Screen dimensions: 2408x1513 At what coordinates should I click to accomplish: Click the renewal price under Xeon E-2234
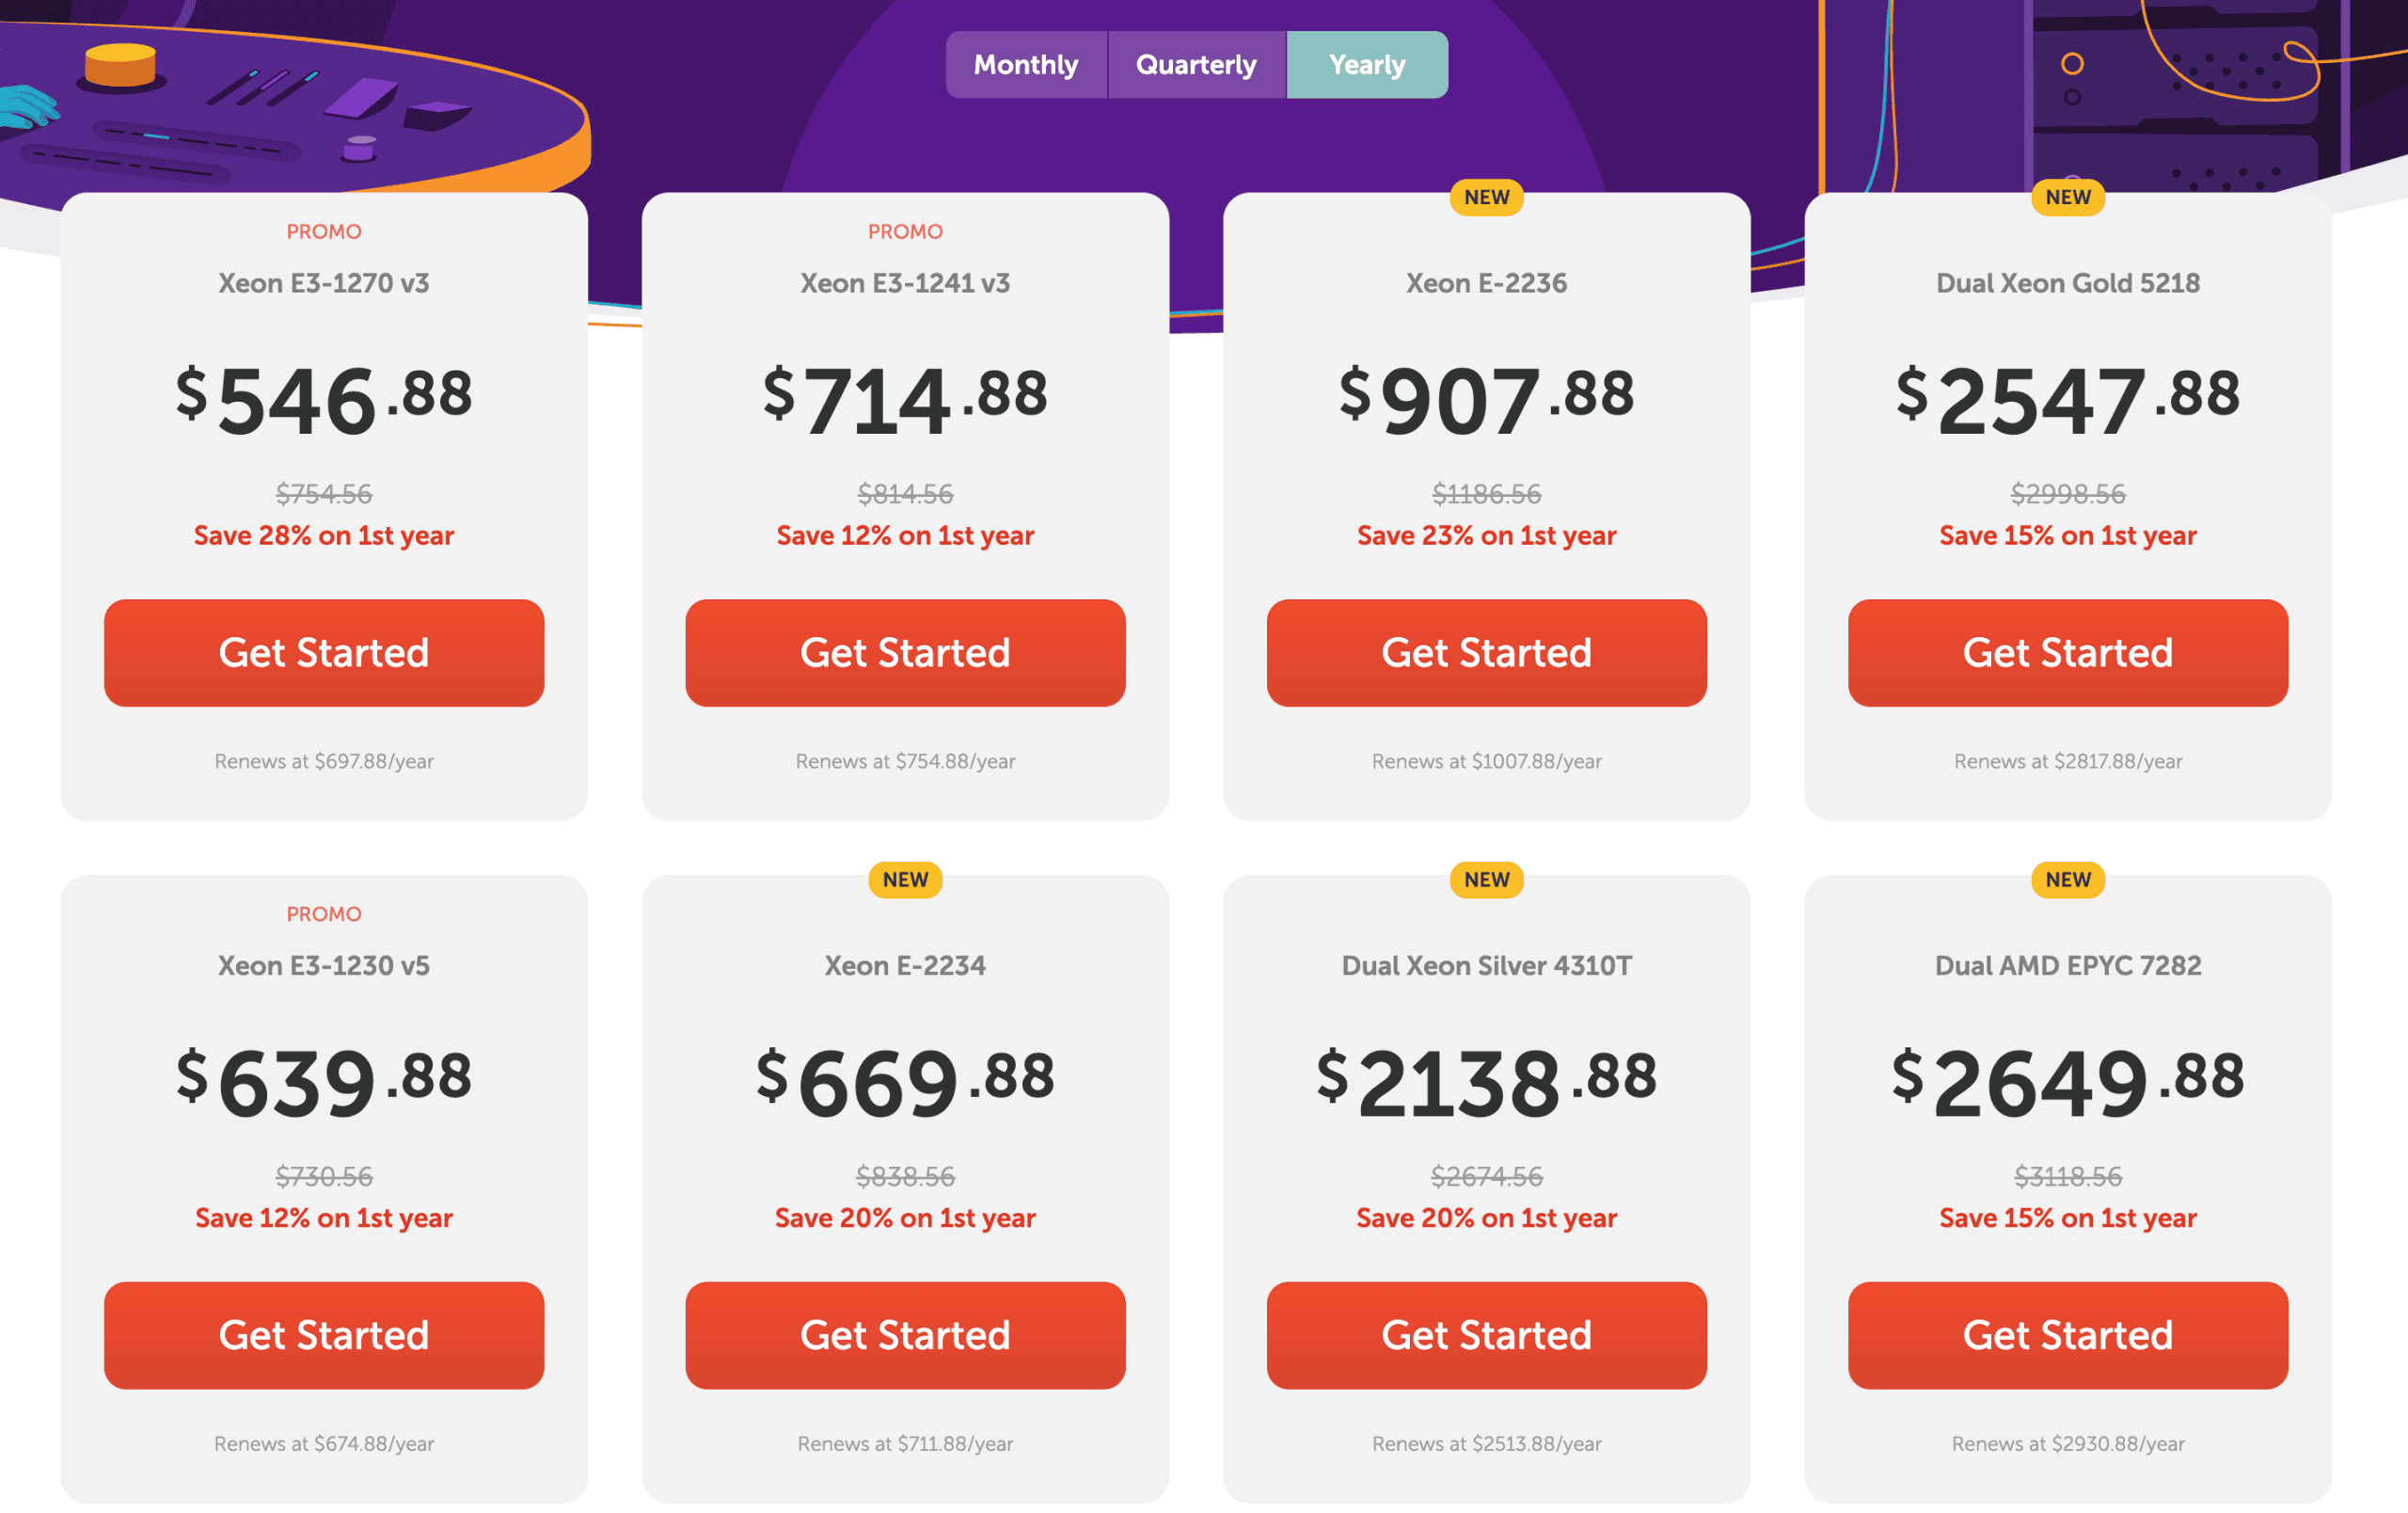coord(904,1443)
